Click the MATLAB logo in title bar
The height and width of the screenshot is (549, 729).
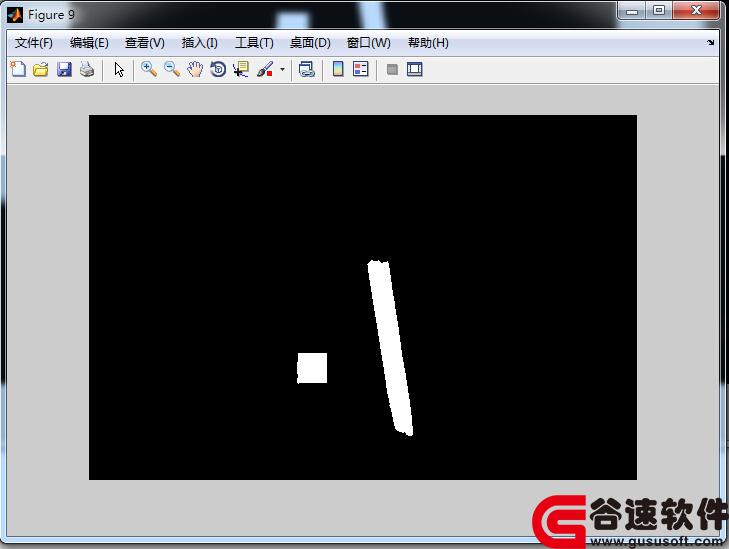(x=15, y=15)
